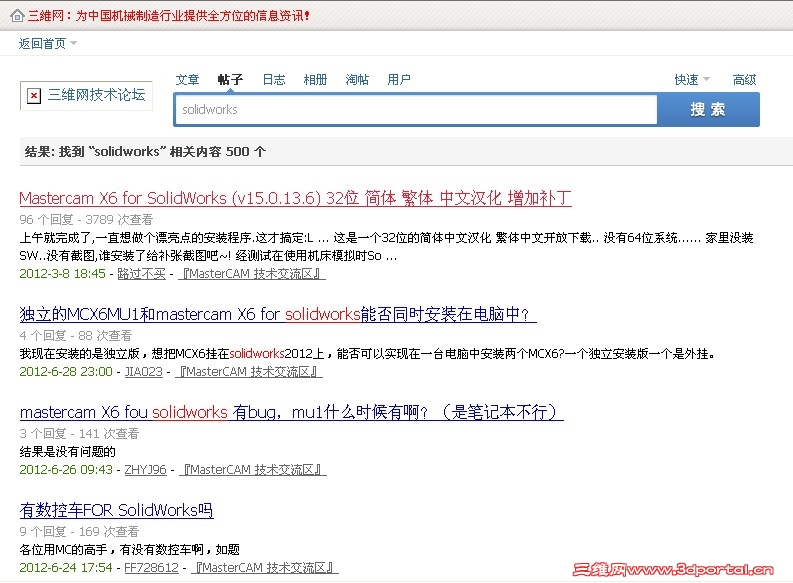The width and height of the screenshot is (793, 583).
Task: Click the 96 个回复 - 3789 次查看 stats
Action: (86, 219)
